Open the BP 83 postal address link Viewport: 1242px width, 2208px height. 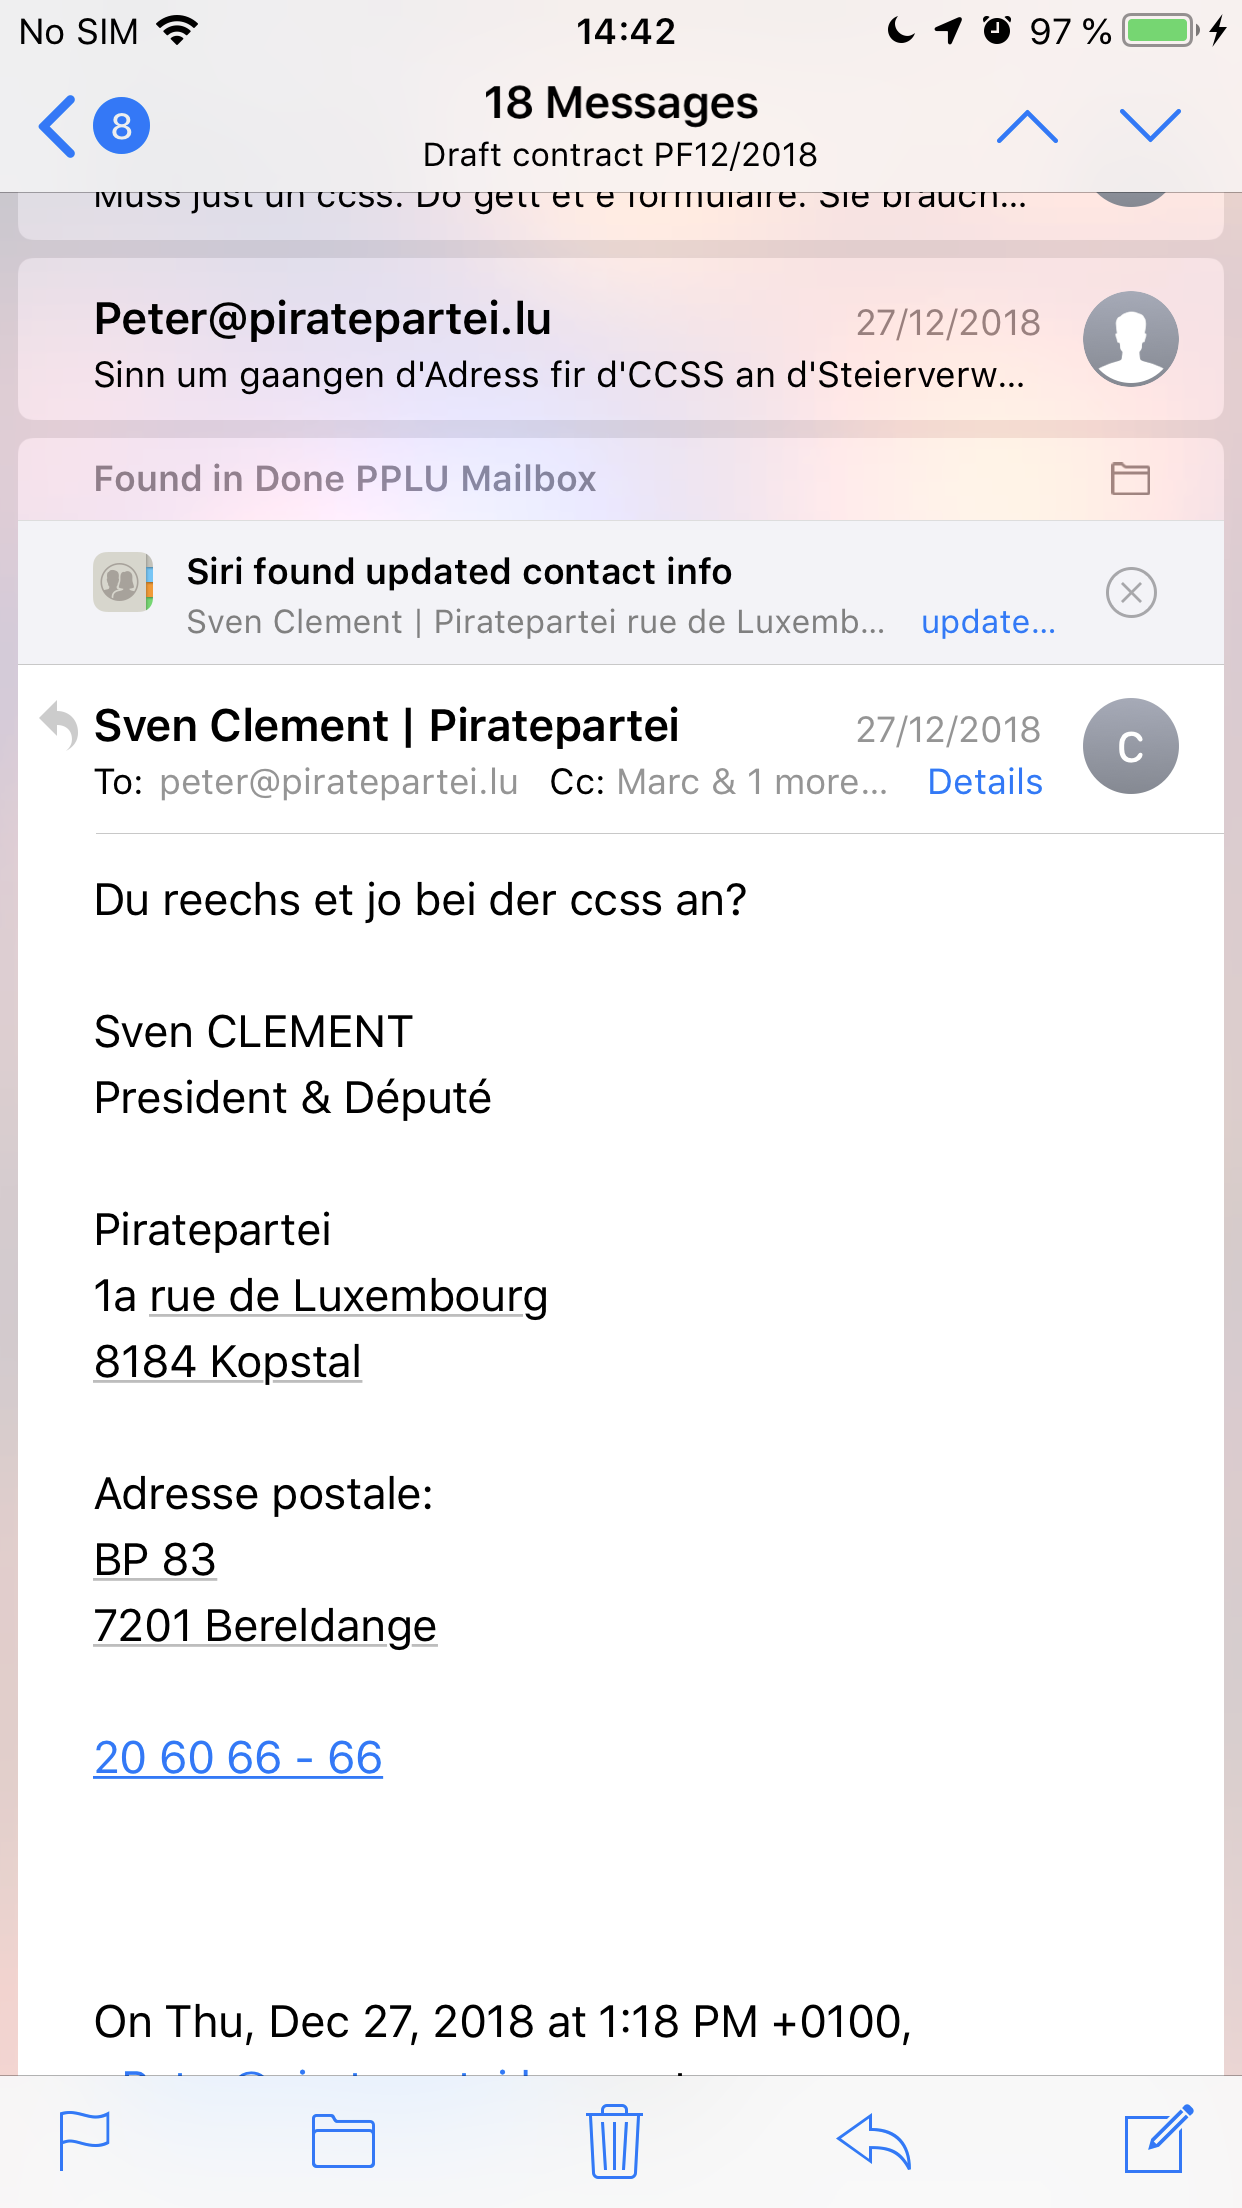[x=155, y=1560]
